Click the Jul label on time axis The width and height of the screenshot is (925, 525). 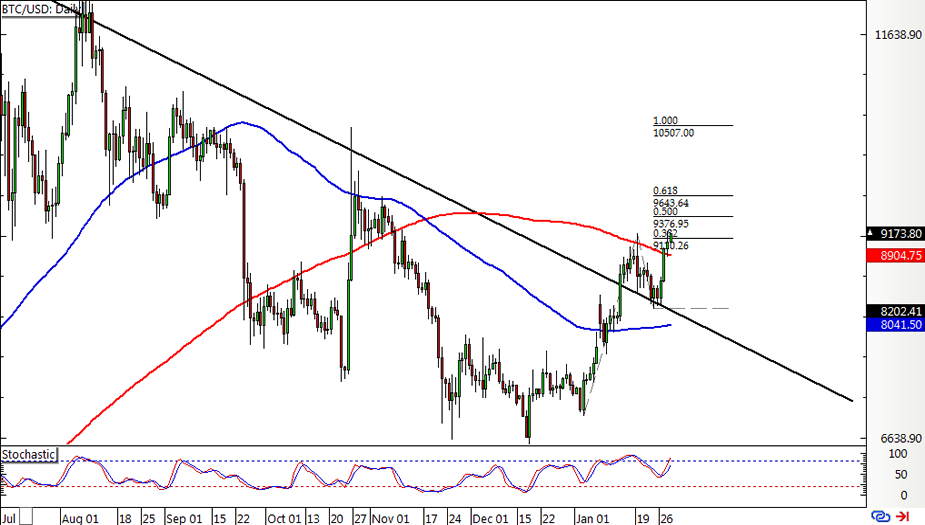9,519
